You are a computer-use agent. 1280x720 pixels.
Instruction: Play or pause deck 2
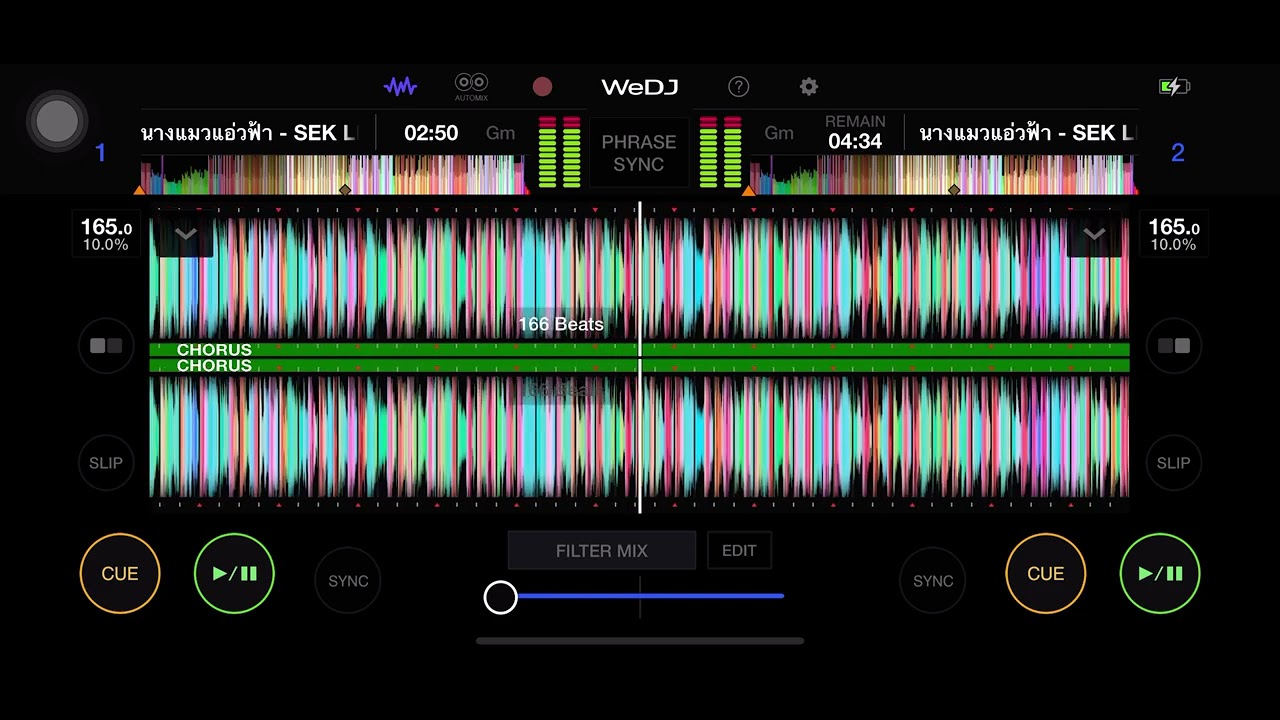coord(1160,573)
